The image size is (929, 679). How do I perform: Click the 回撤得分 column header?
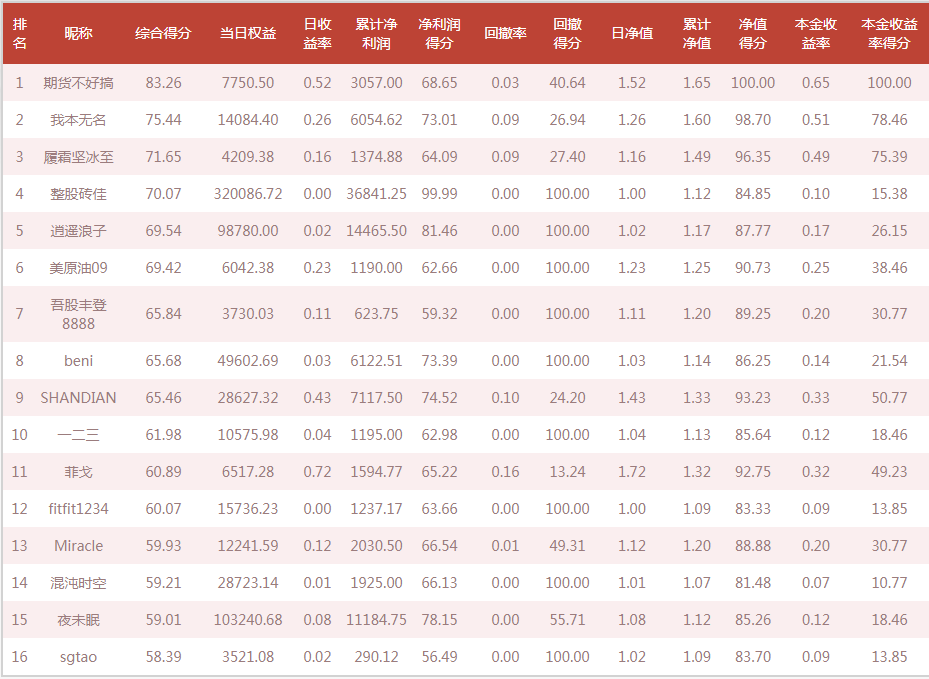click(567, 33)
